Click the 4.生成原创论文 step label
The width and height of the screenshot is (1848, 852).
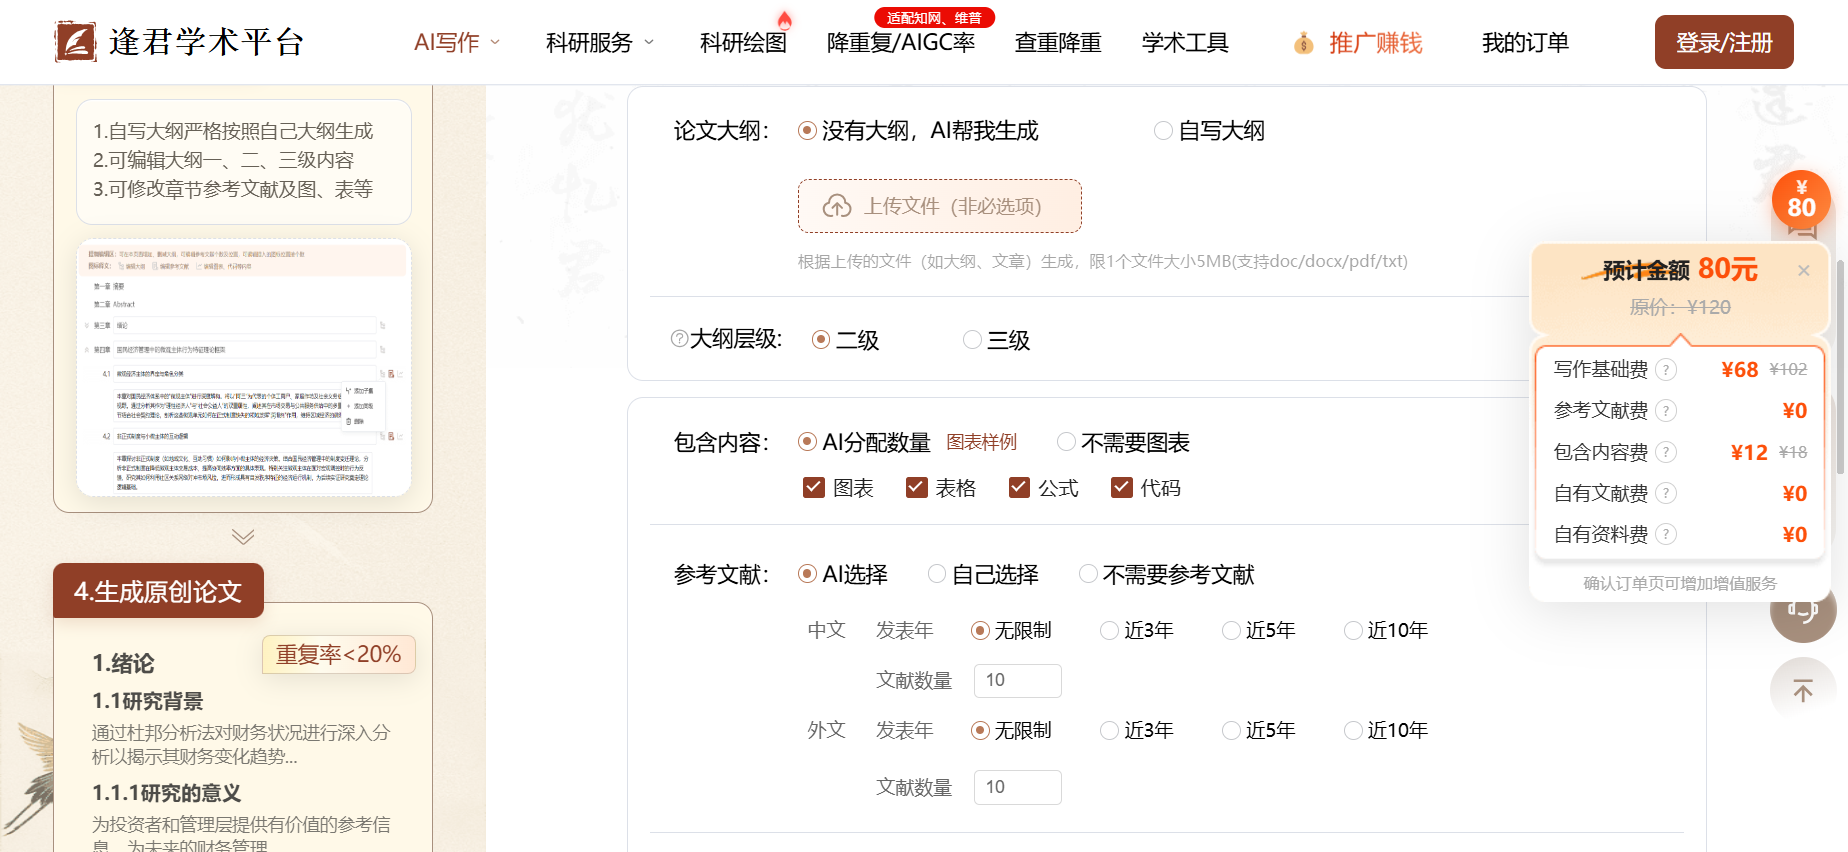coord(158,591)
